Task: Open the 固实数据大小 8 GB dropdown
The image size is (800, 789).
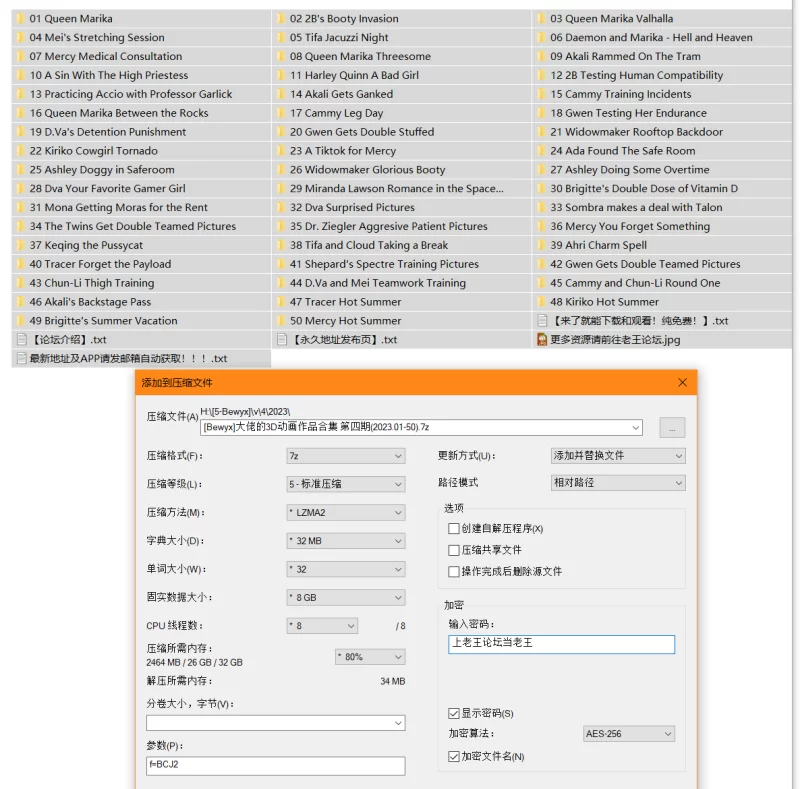Action: tap(346, 598)
